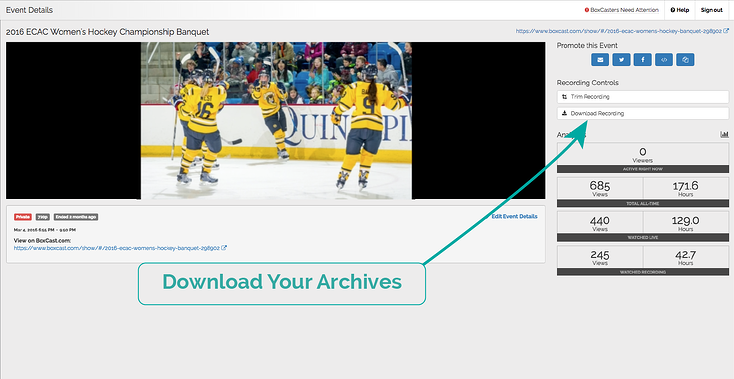Screen dimensions: 734x379
Task: Click the Trim Recording button
Action: click(x=643, y=97)
